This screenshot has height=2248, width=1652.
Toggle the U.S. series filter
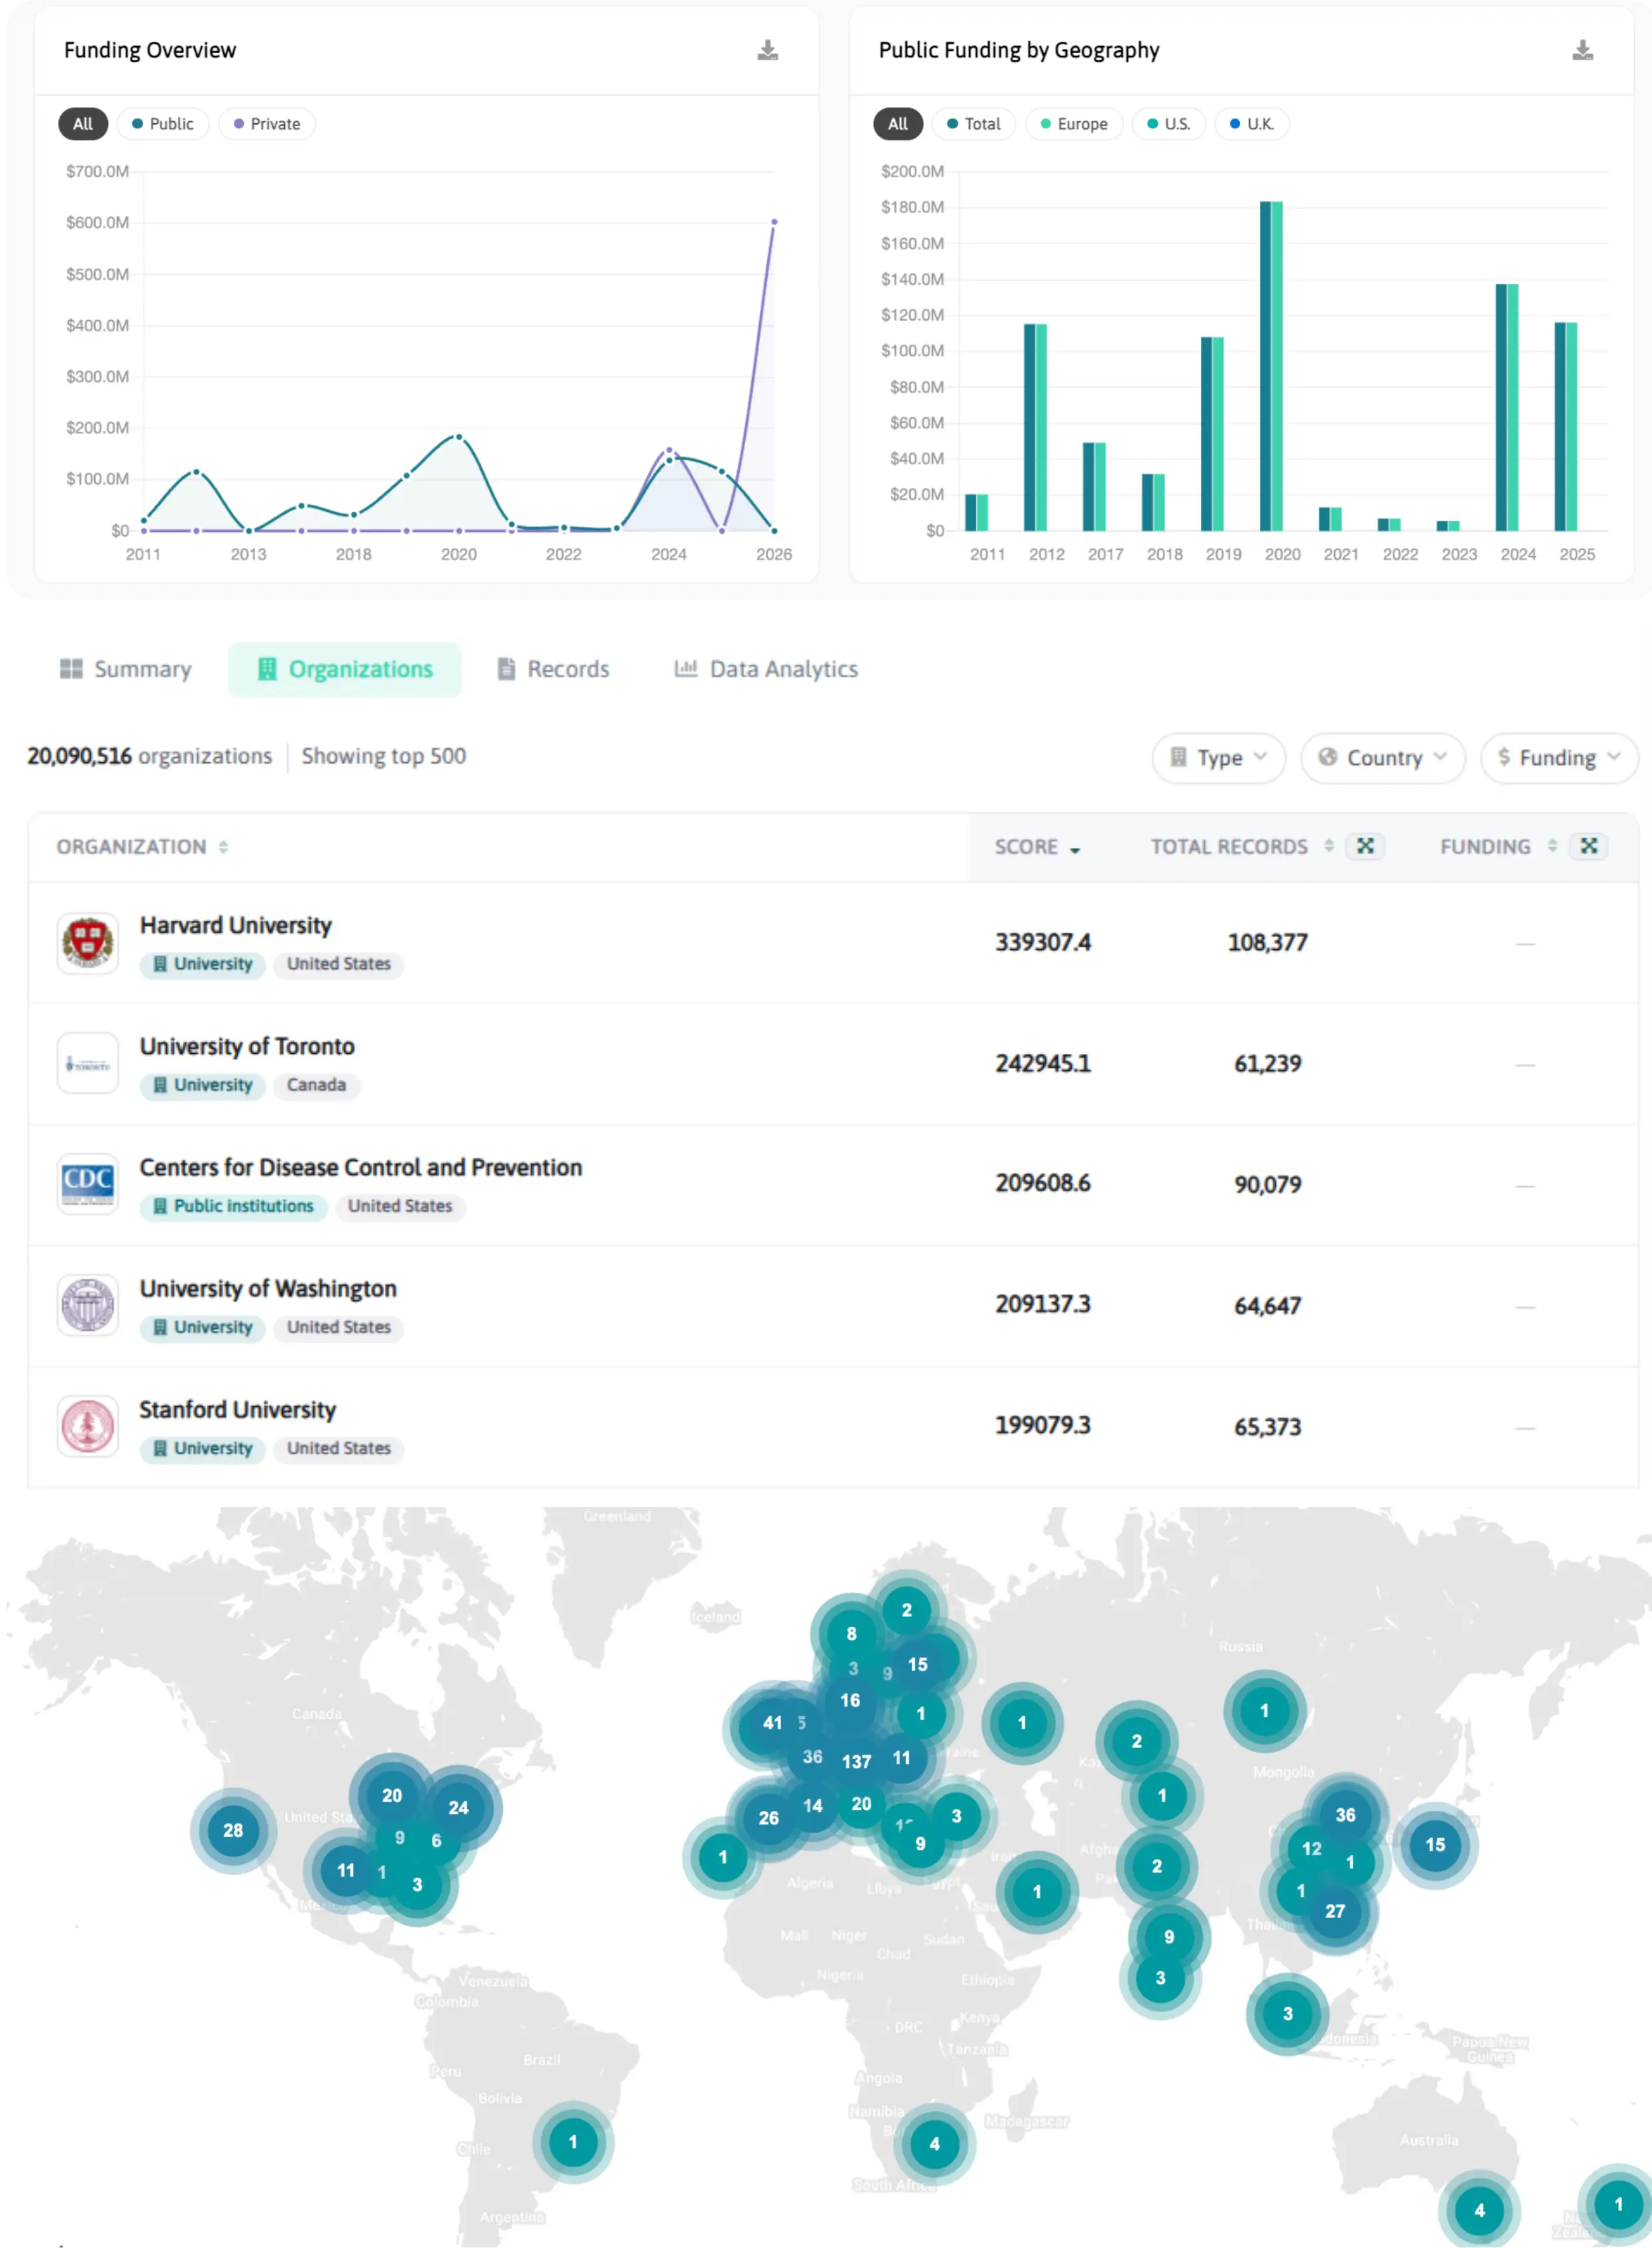coord(1168,124)
